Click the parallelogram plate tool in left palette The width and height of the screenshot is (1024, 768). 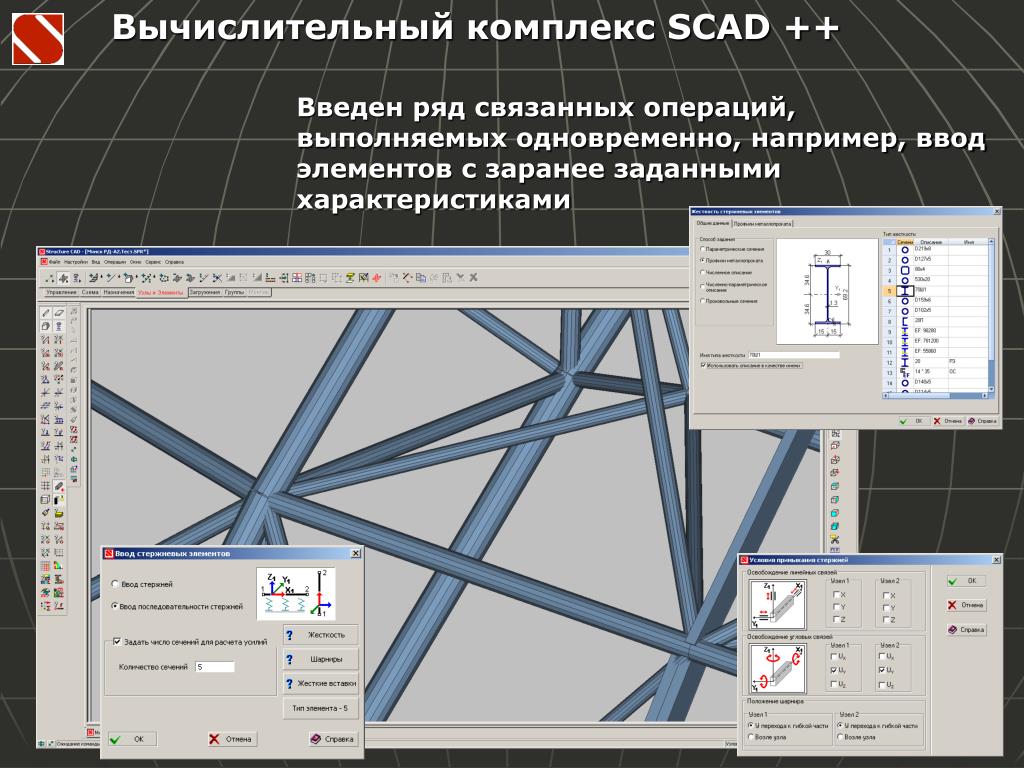[59, 313]
